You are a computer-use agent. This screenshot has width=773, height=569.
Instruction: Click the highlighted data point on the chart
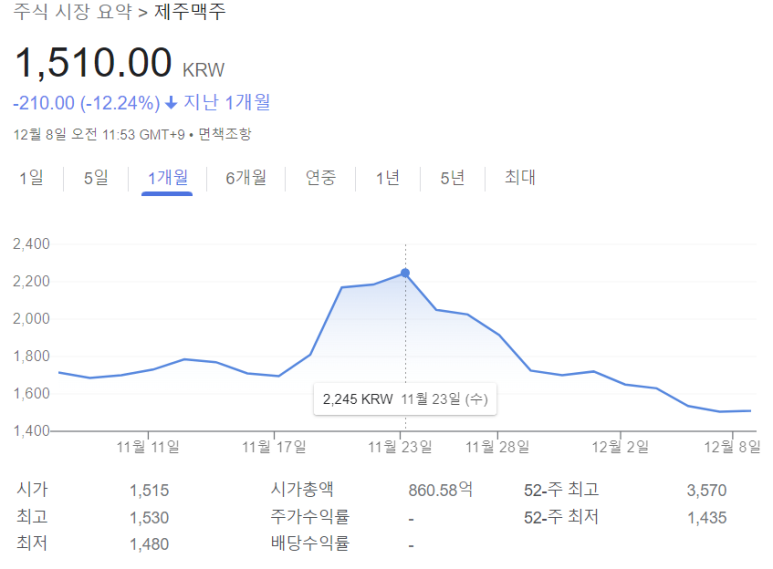(405, 273)
